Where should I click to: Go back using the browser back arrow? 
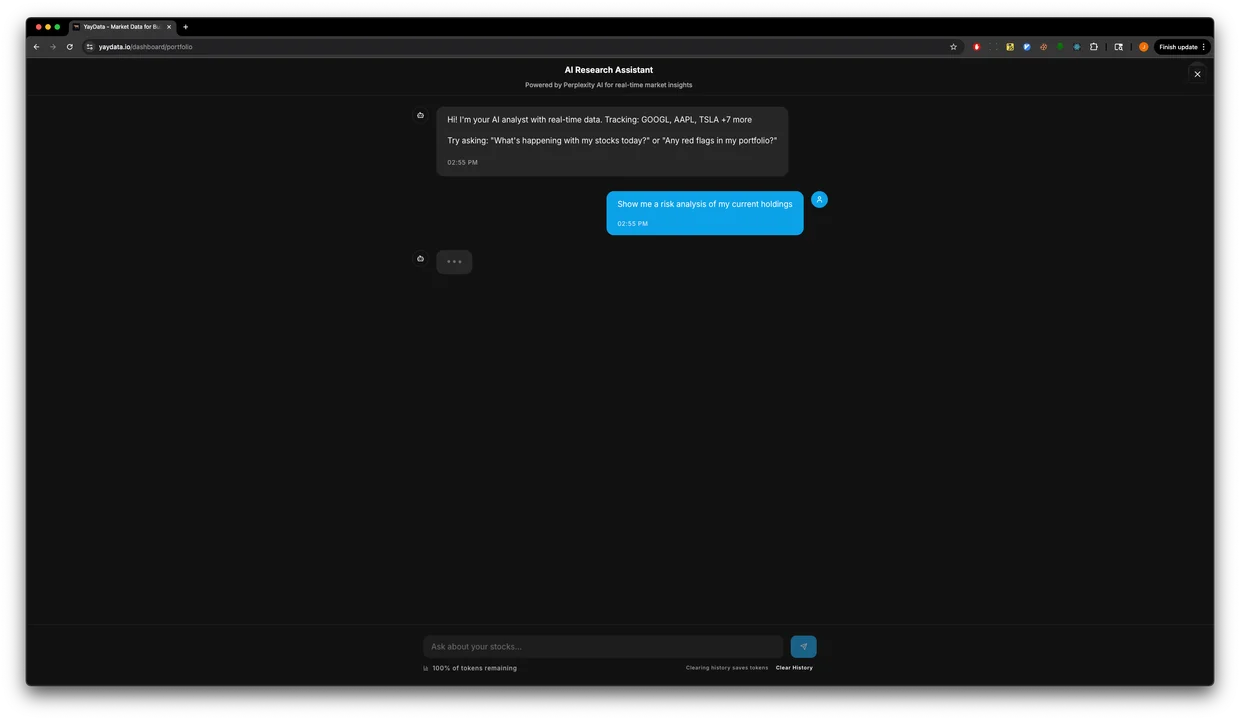click(x=36, y=47)
